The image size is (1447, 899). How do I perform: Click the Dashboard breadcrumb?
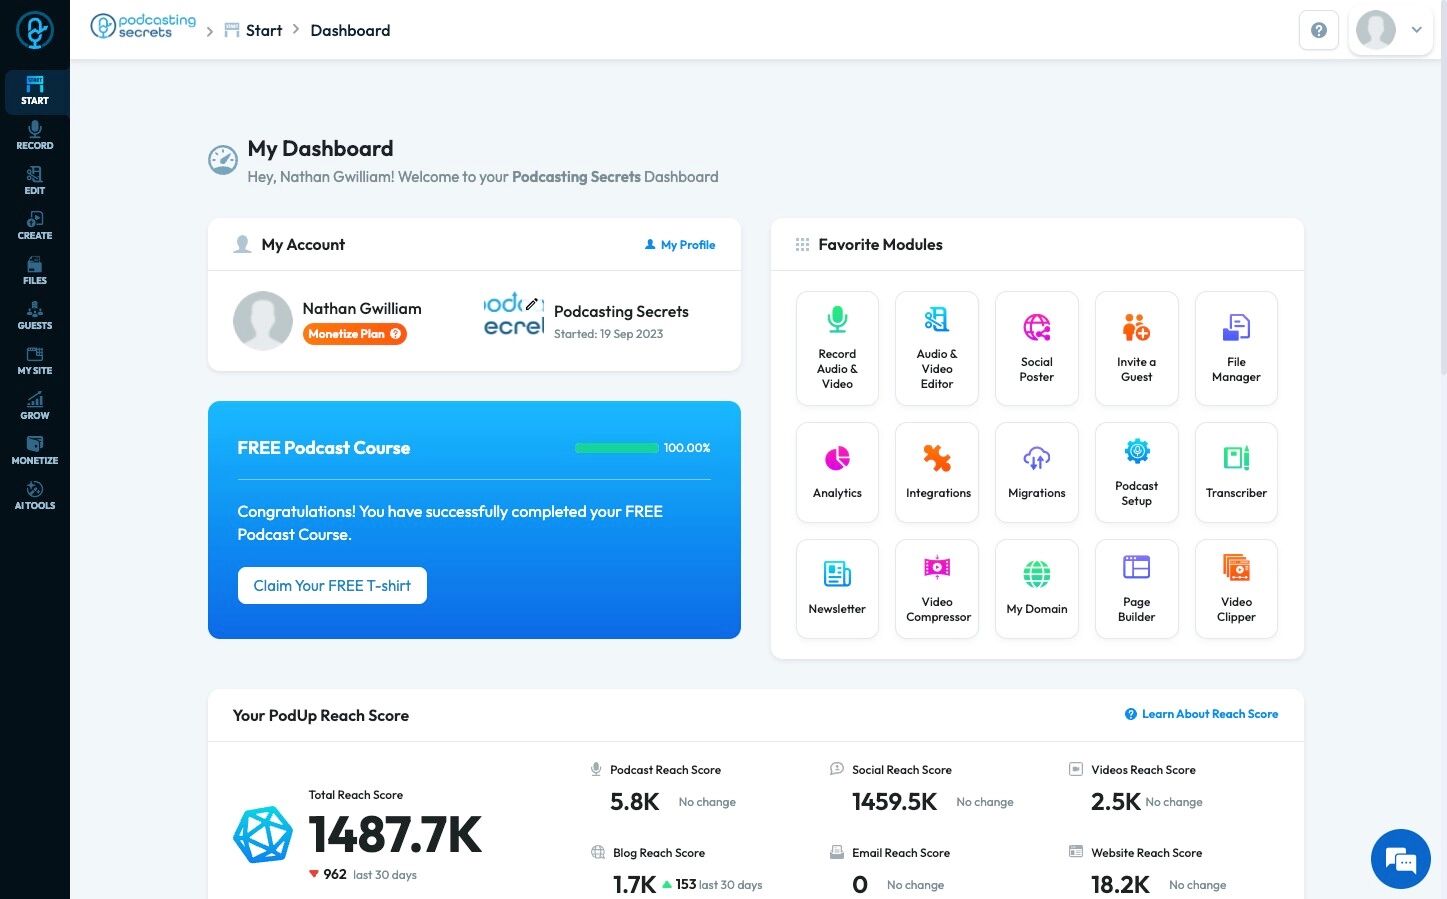(350, 30)
